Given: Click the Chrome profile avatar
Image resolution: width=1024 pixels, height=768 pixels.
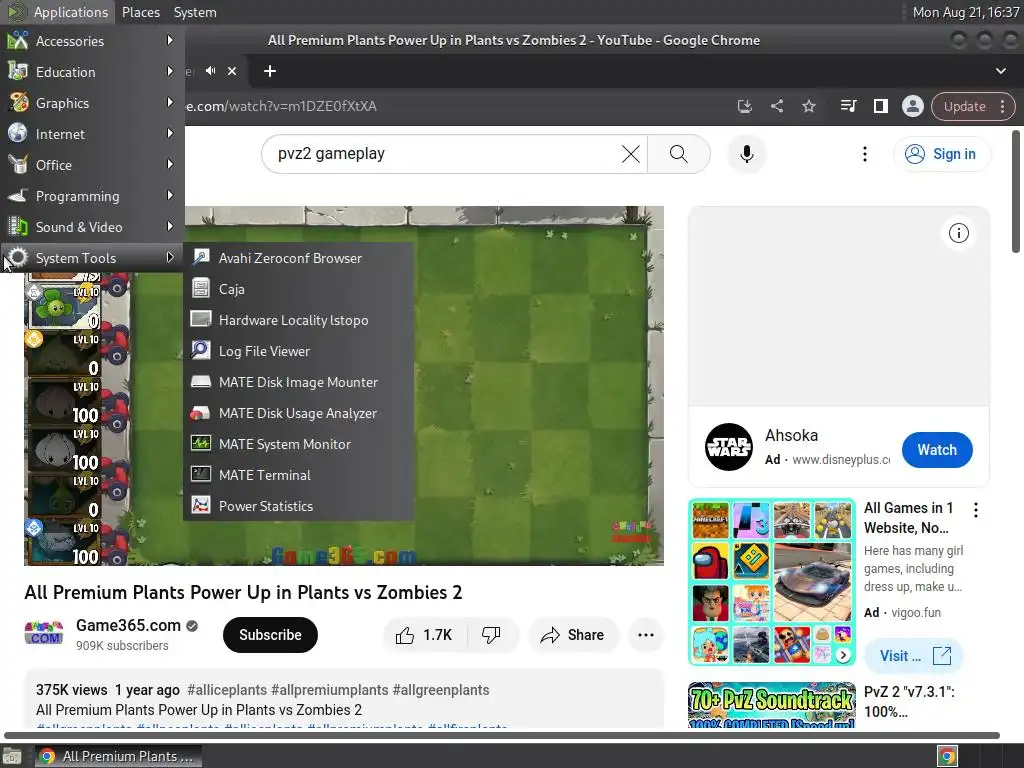Looking at the screenshot, I should pos(912,106).
